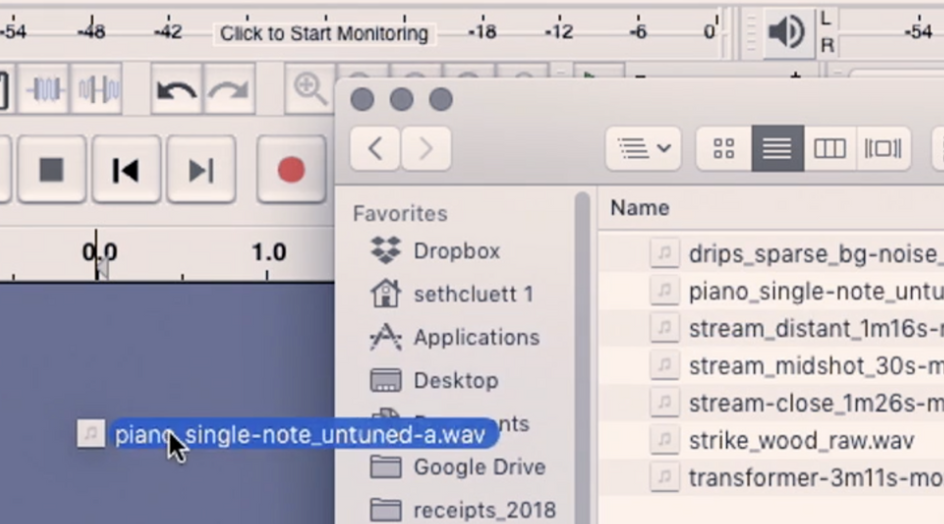Switch Finder to gallery view
This screenshot has height=524, width=944.
[x=883, y=148]
